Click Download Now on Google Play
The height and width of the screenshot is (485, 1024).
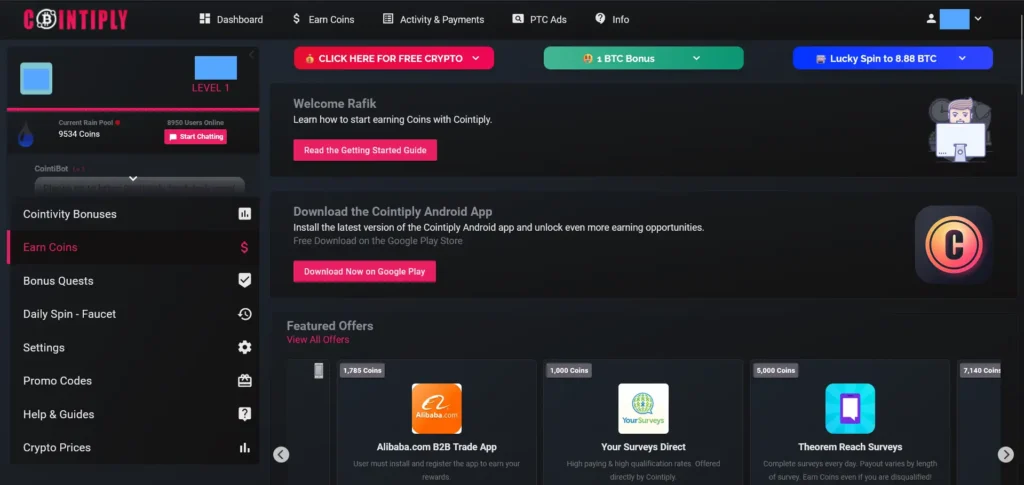click(x=364, y=272)
